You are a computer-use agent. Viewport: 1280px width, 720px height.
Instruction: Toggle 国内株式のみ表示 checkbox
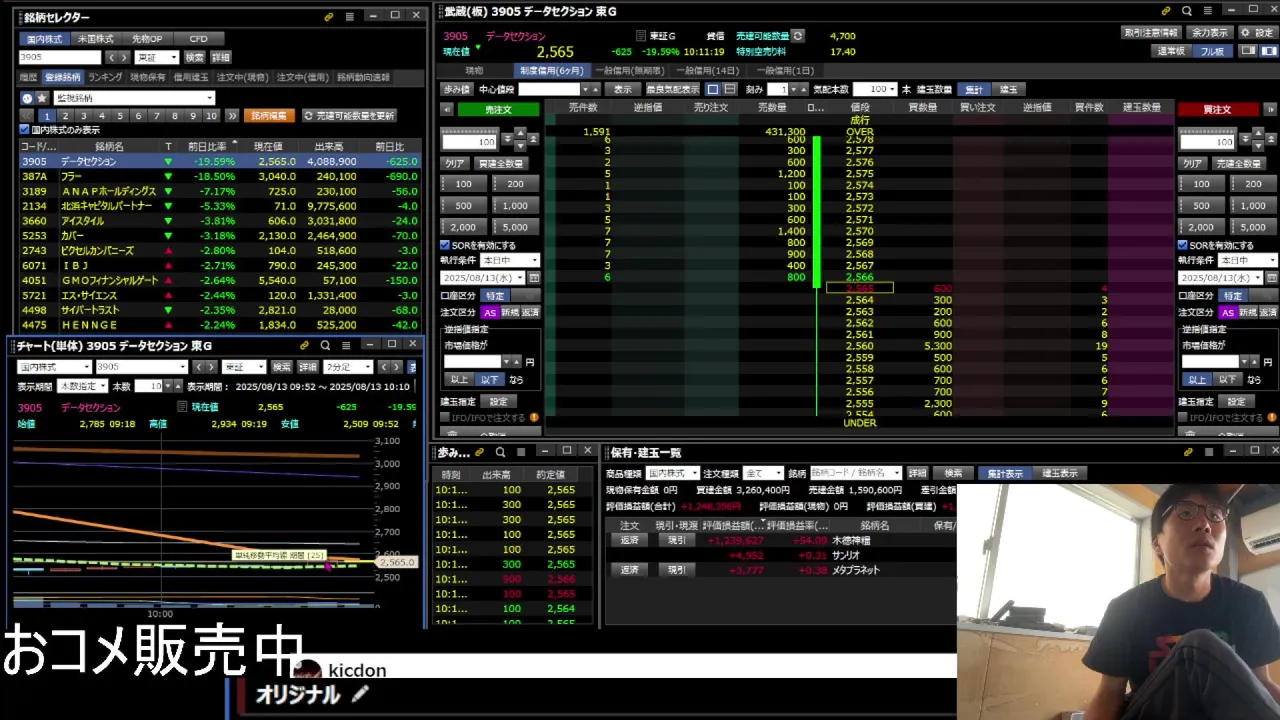click(25, 130)
